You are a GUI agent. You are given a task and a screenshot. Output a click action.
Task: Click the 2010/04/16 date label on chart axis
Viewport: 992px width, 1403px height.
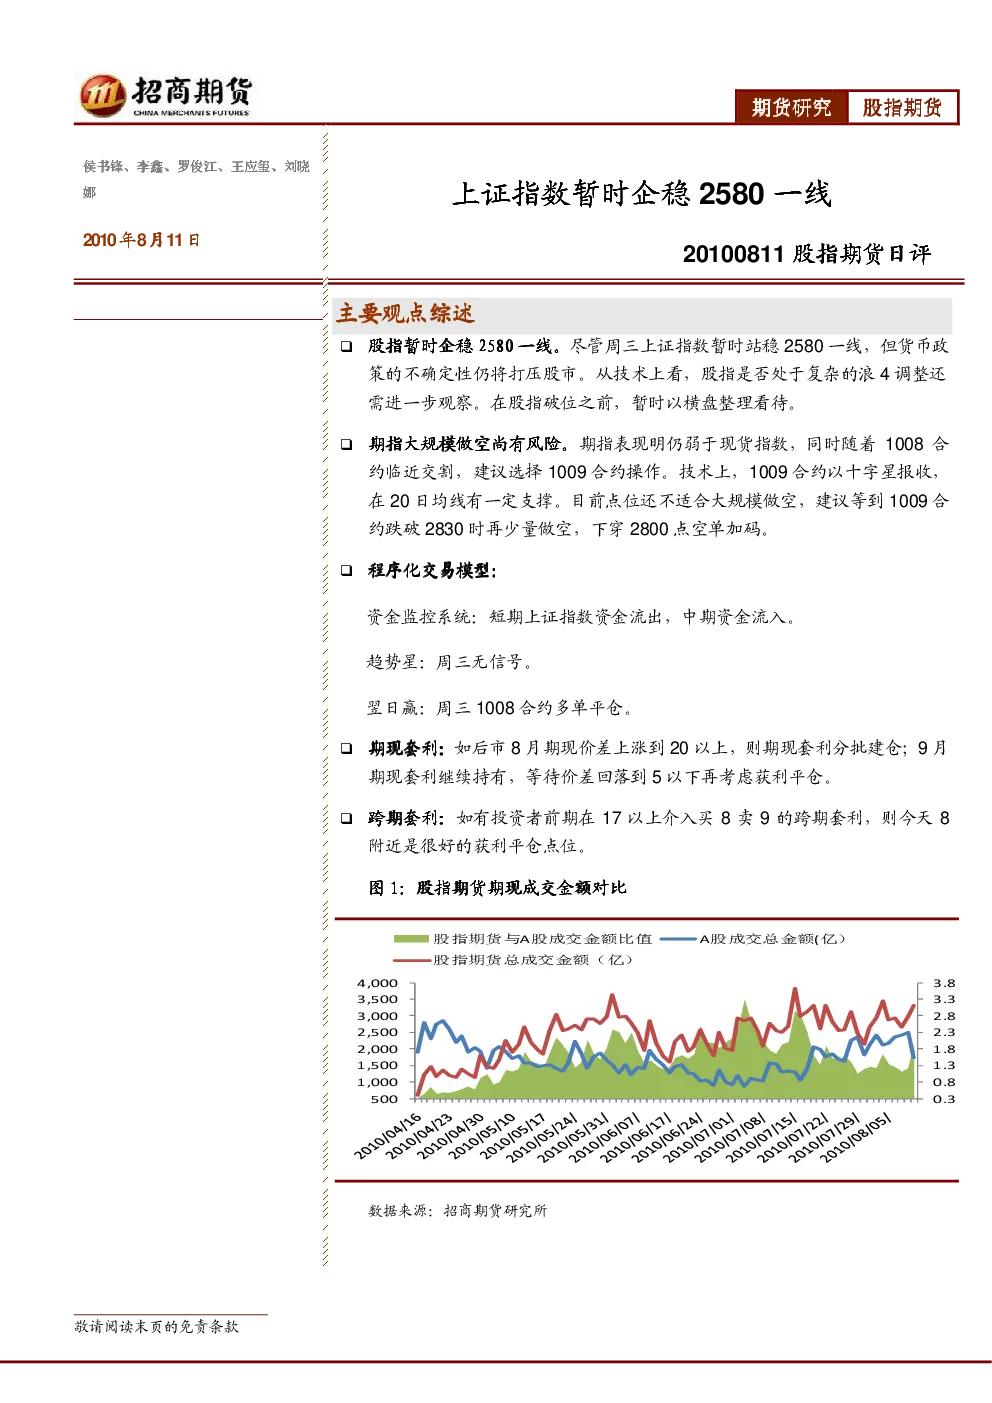pyautogui.click(x=387, y=1136)
